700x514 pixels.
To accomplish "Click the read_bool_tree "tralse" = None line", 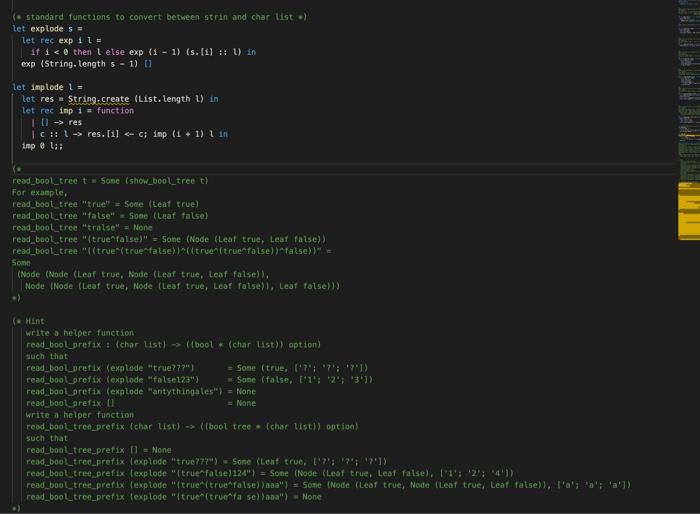I will pos(82,227).
